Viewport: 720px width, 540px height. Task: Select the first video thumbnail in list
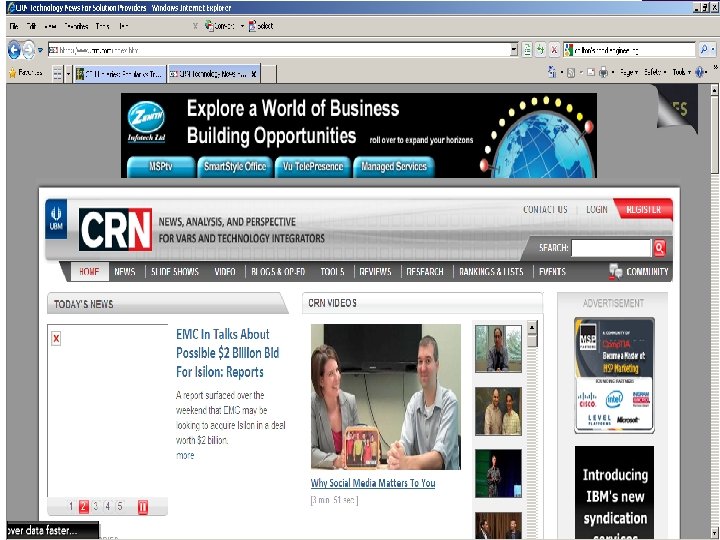[x=498, y=349]
